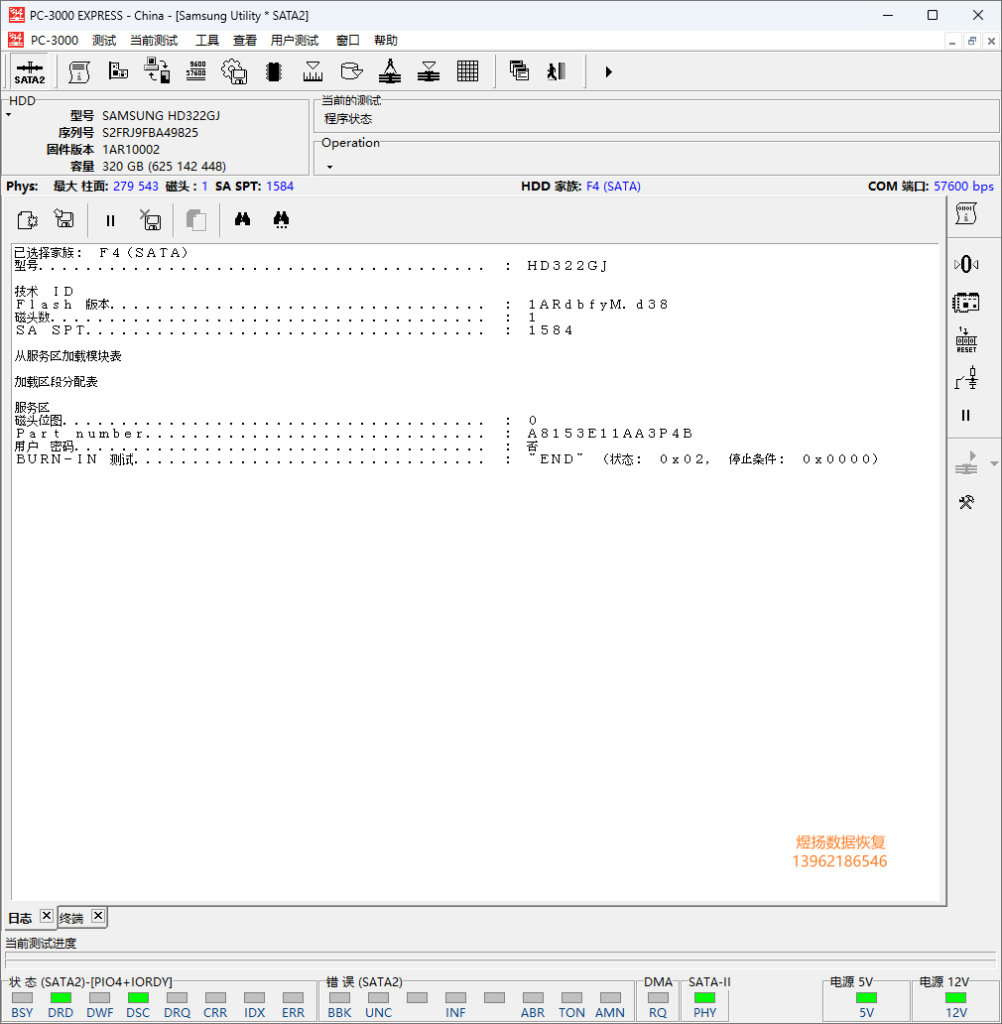Screen dimensions: 1002x1024
Task: Open the 测试 menu
Action: pos(104,40)
